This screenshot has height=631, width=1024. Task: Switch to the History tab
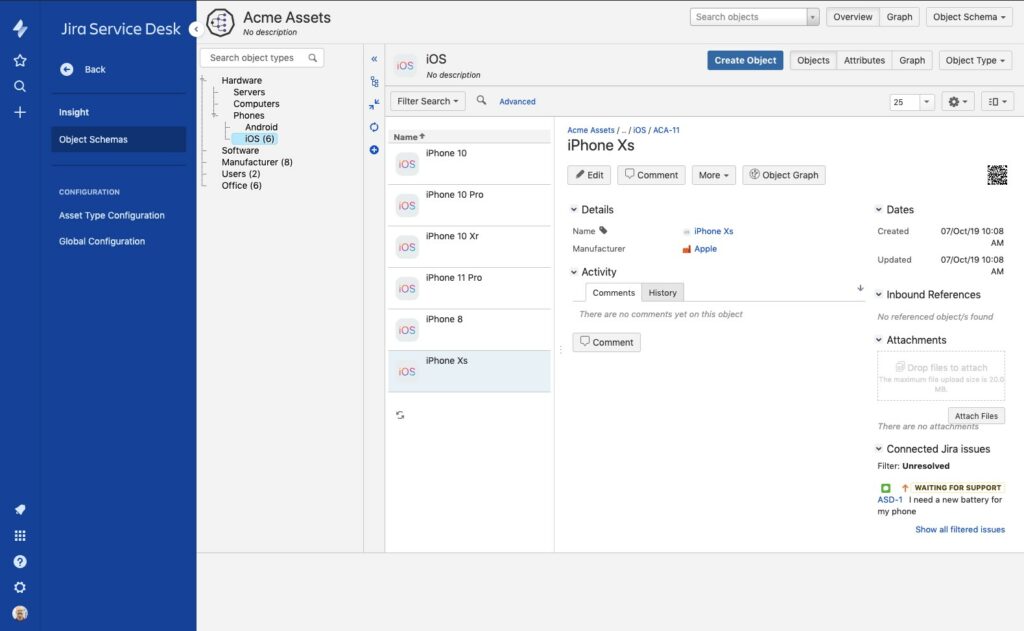point(662,293)
